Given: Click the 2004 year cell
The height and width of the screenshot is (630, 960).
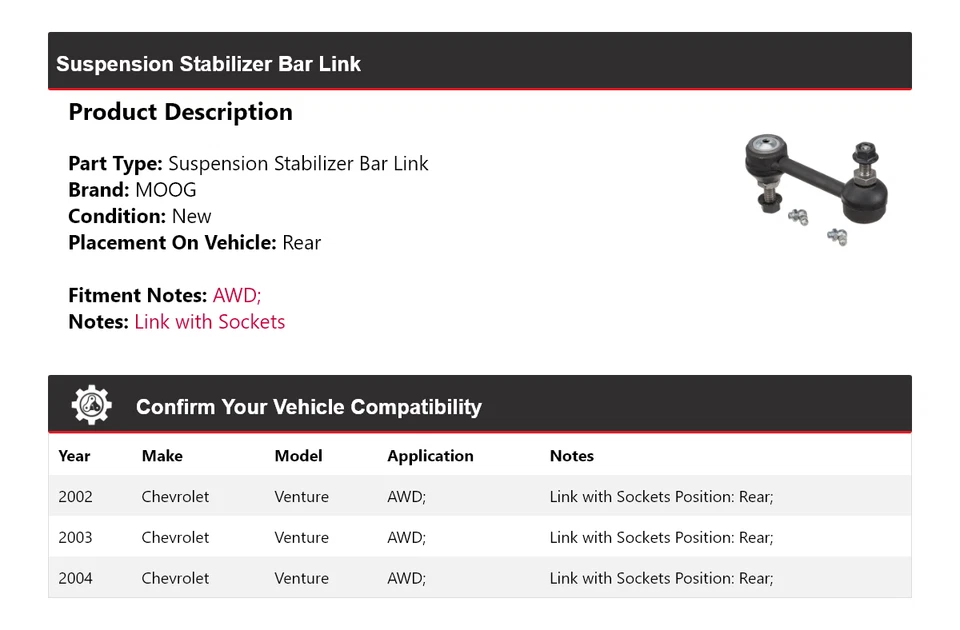Looking at the screenshot, I should 75,578.
